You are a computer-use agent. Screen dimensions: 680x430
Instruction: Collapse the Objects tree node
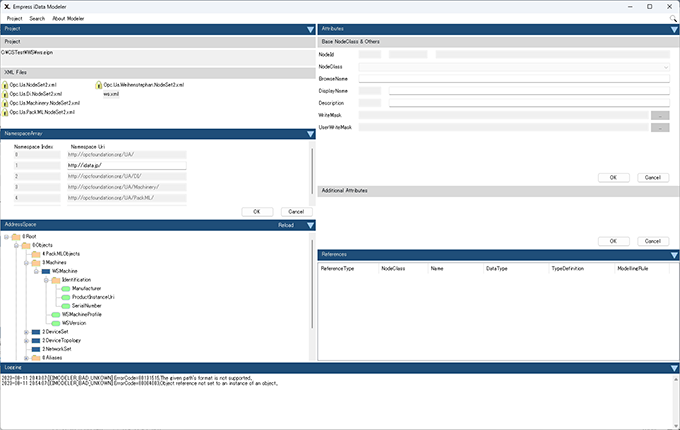(16, 246)
